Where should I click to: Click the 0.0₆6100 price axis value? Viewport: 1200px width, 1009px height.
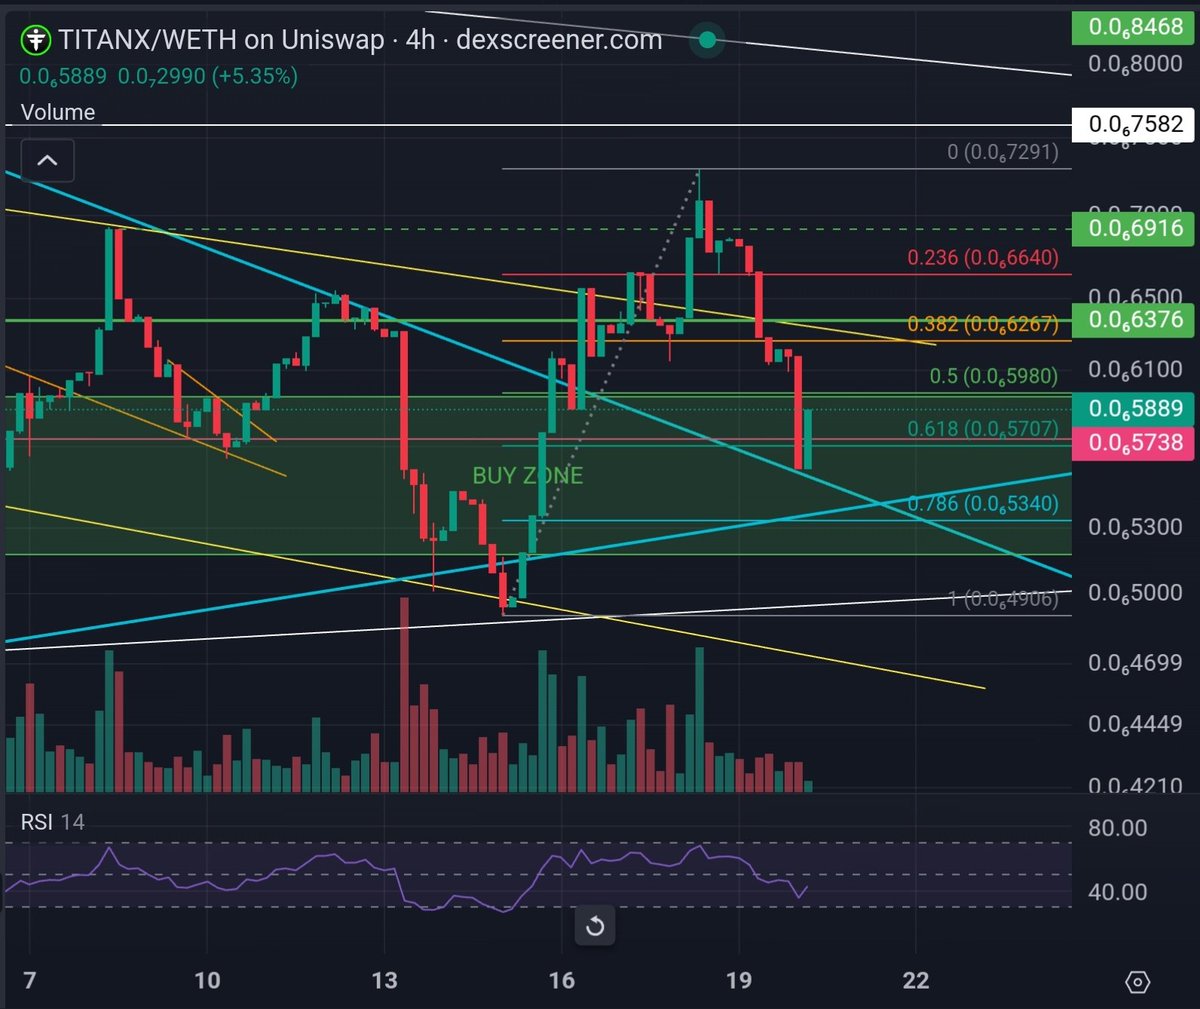tap(1135, 369)
